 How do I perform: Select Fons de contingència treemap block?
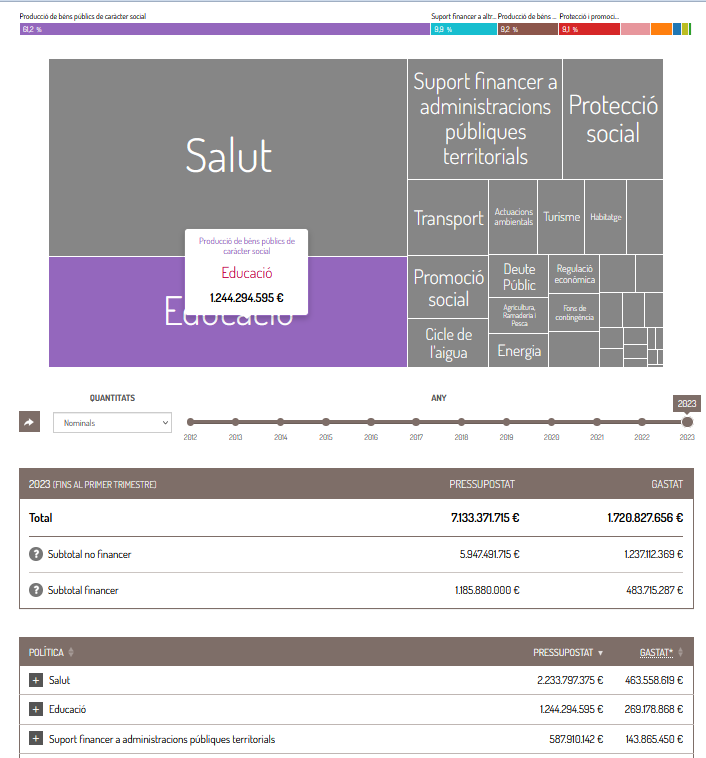pyautogui.click(x=574, y=312)
